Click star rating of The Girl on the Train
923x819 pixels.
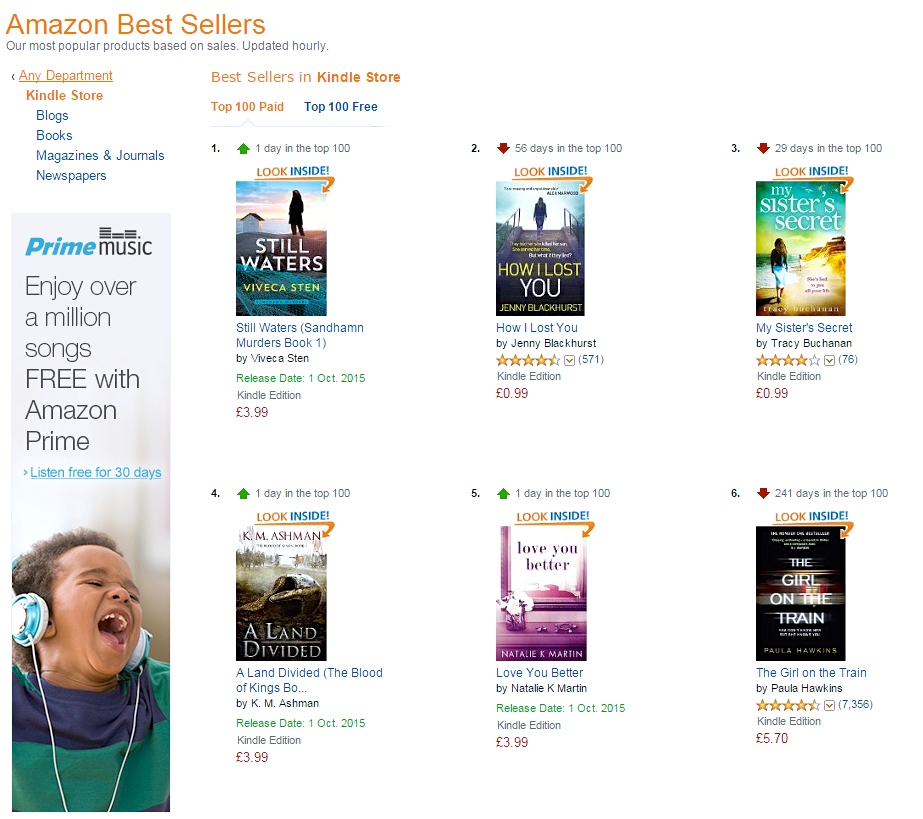pos(788,705)
